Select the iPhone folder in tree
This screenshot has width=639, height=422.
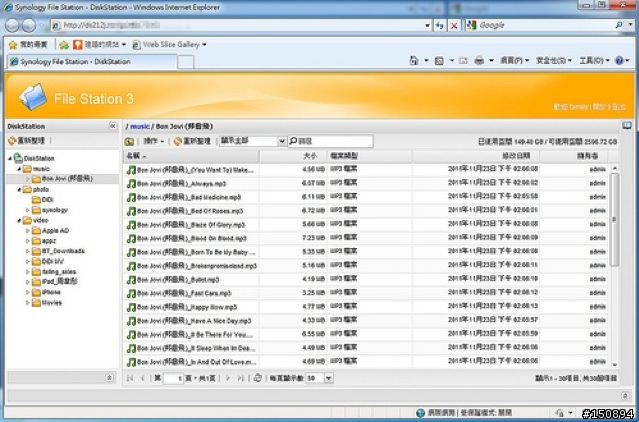(x=51, y=292)
